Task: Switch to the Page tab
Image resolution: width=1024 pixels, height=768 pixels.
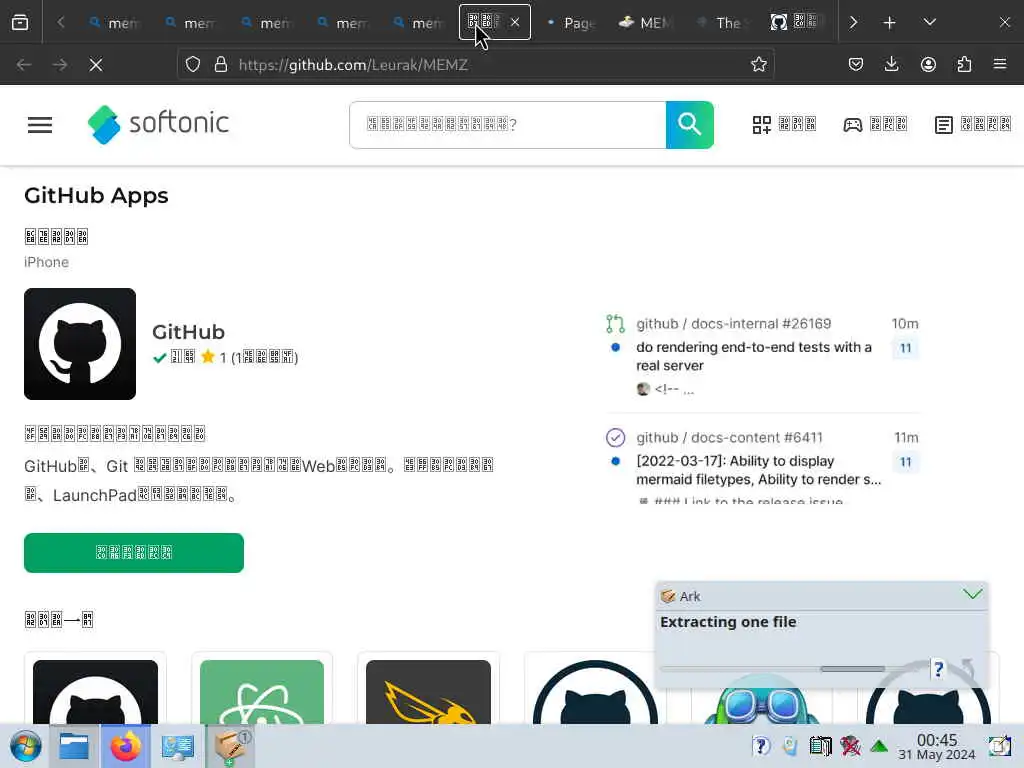Action: point(570,23)
